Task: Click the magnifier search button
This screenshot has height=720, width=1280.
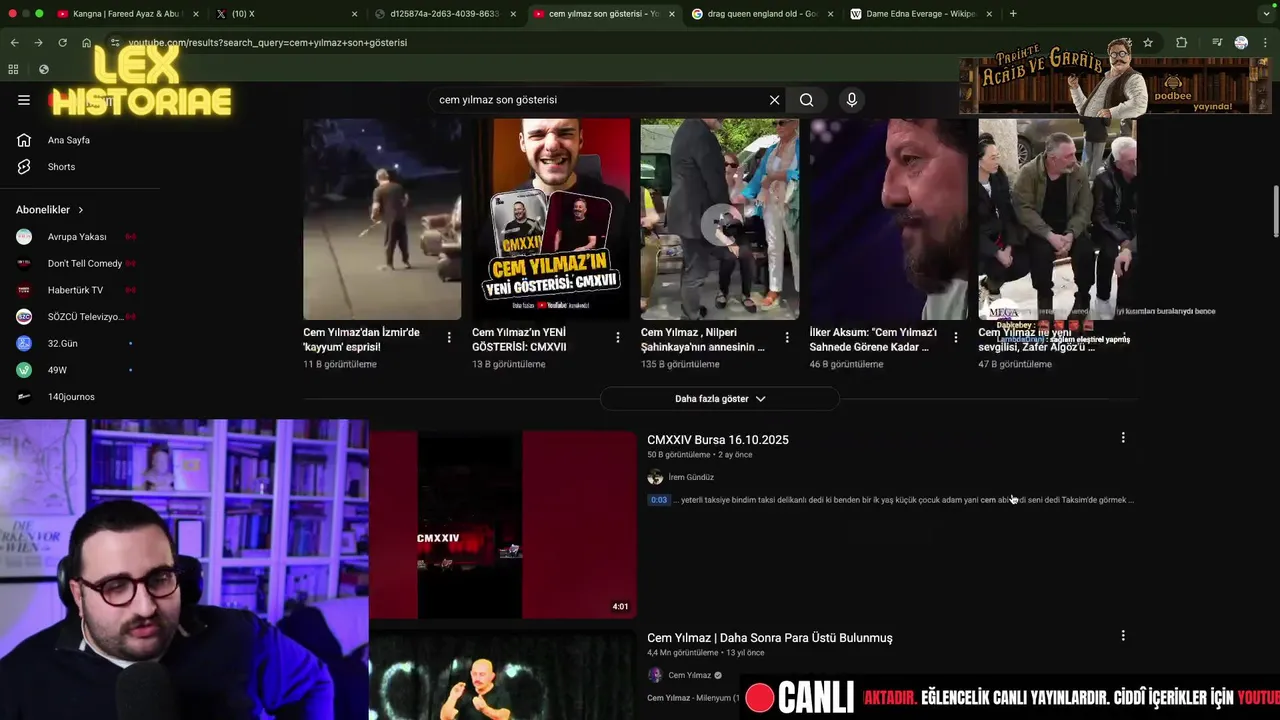Action: (x=806, y=100)
